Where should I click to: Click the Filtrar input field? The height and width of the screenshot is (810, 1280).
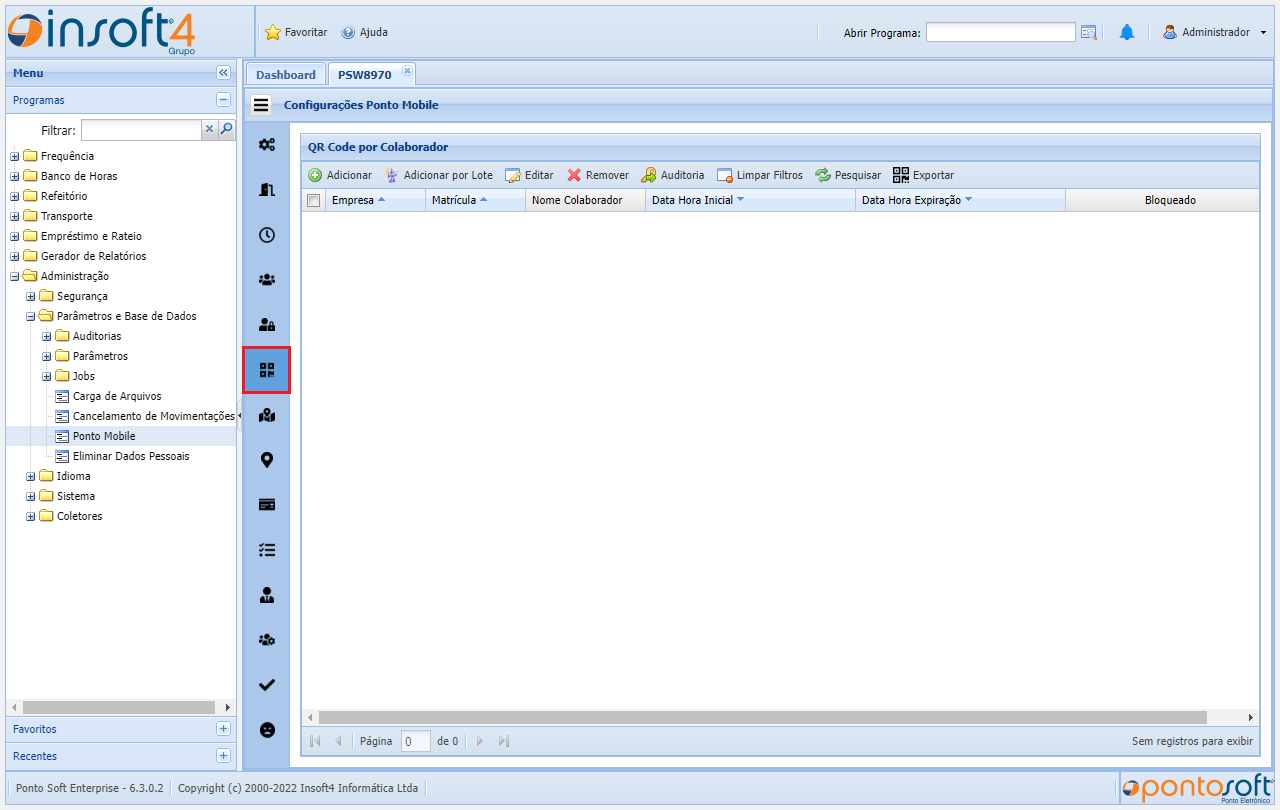(x=141, y=130)
